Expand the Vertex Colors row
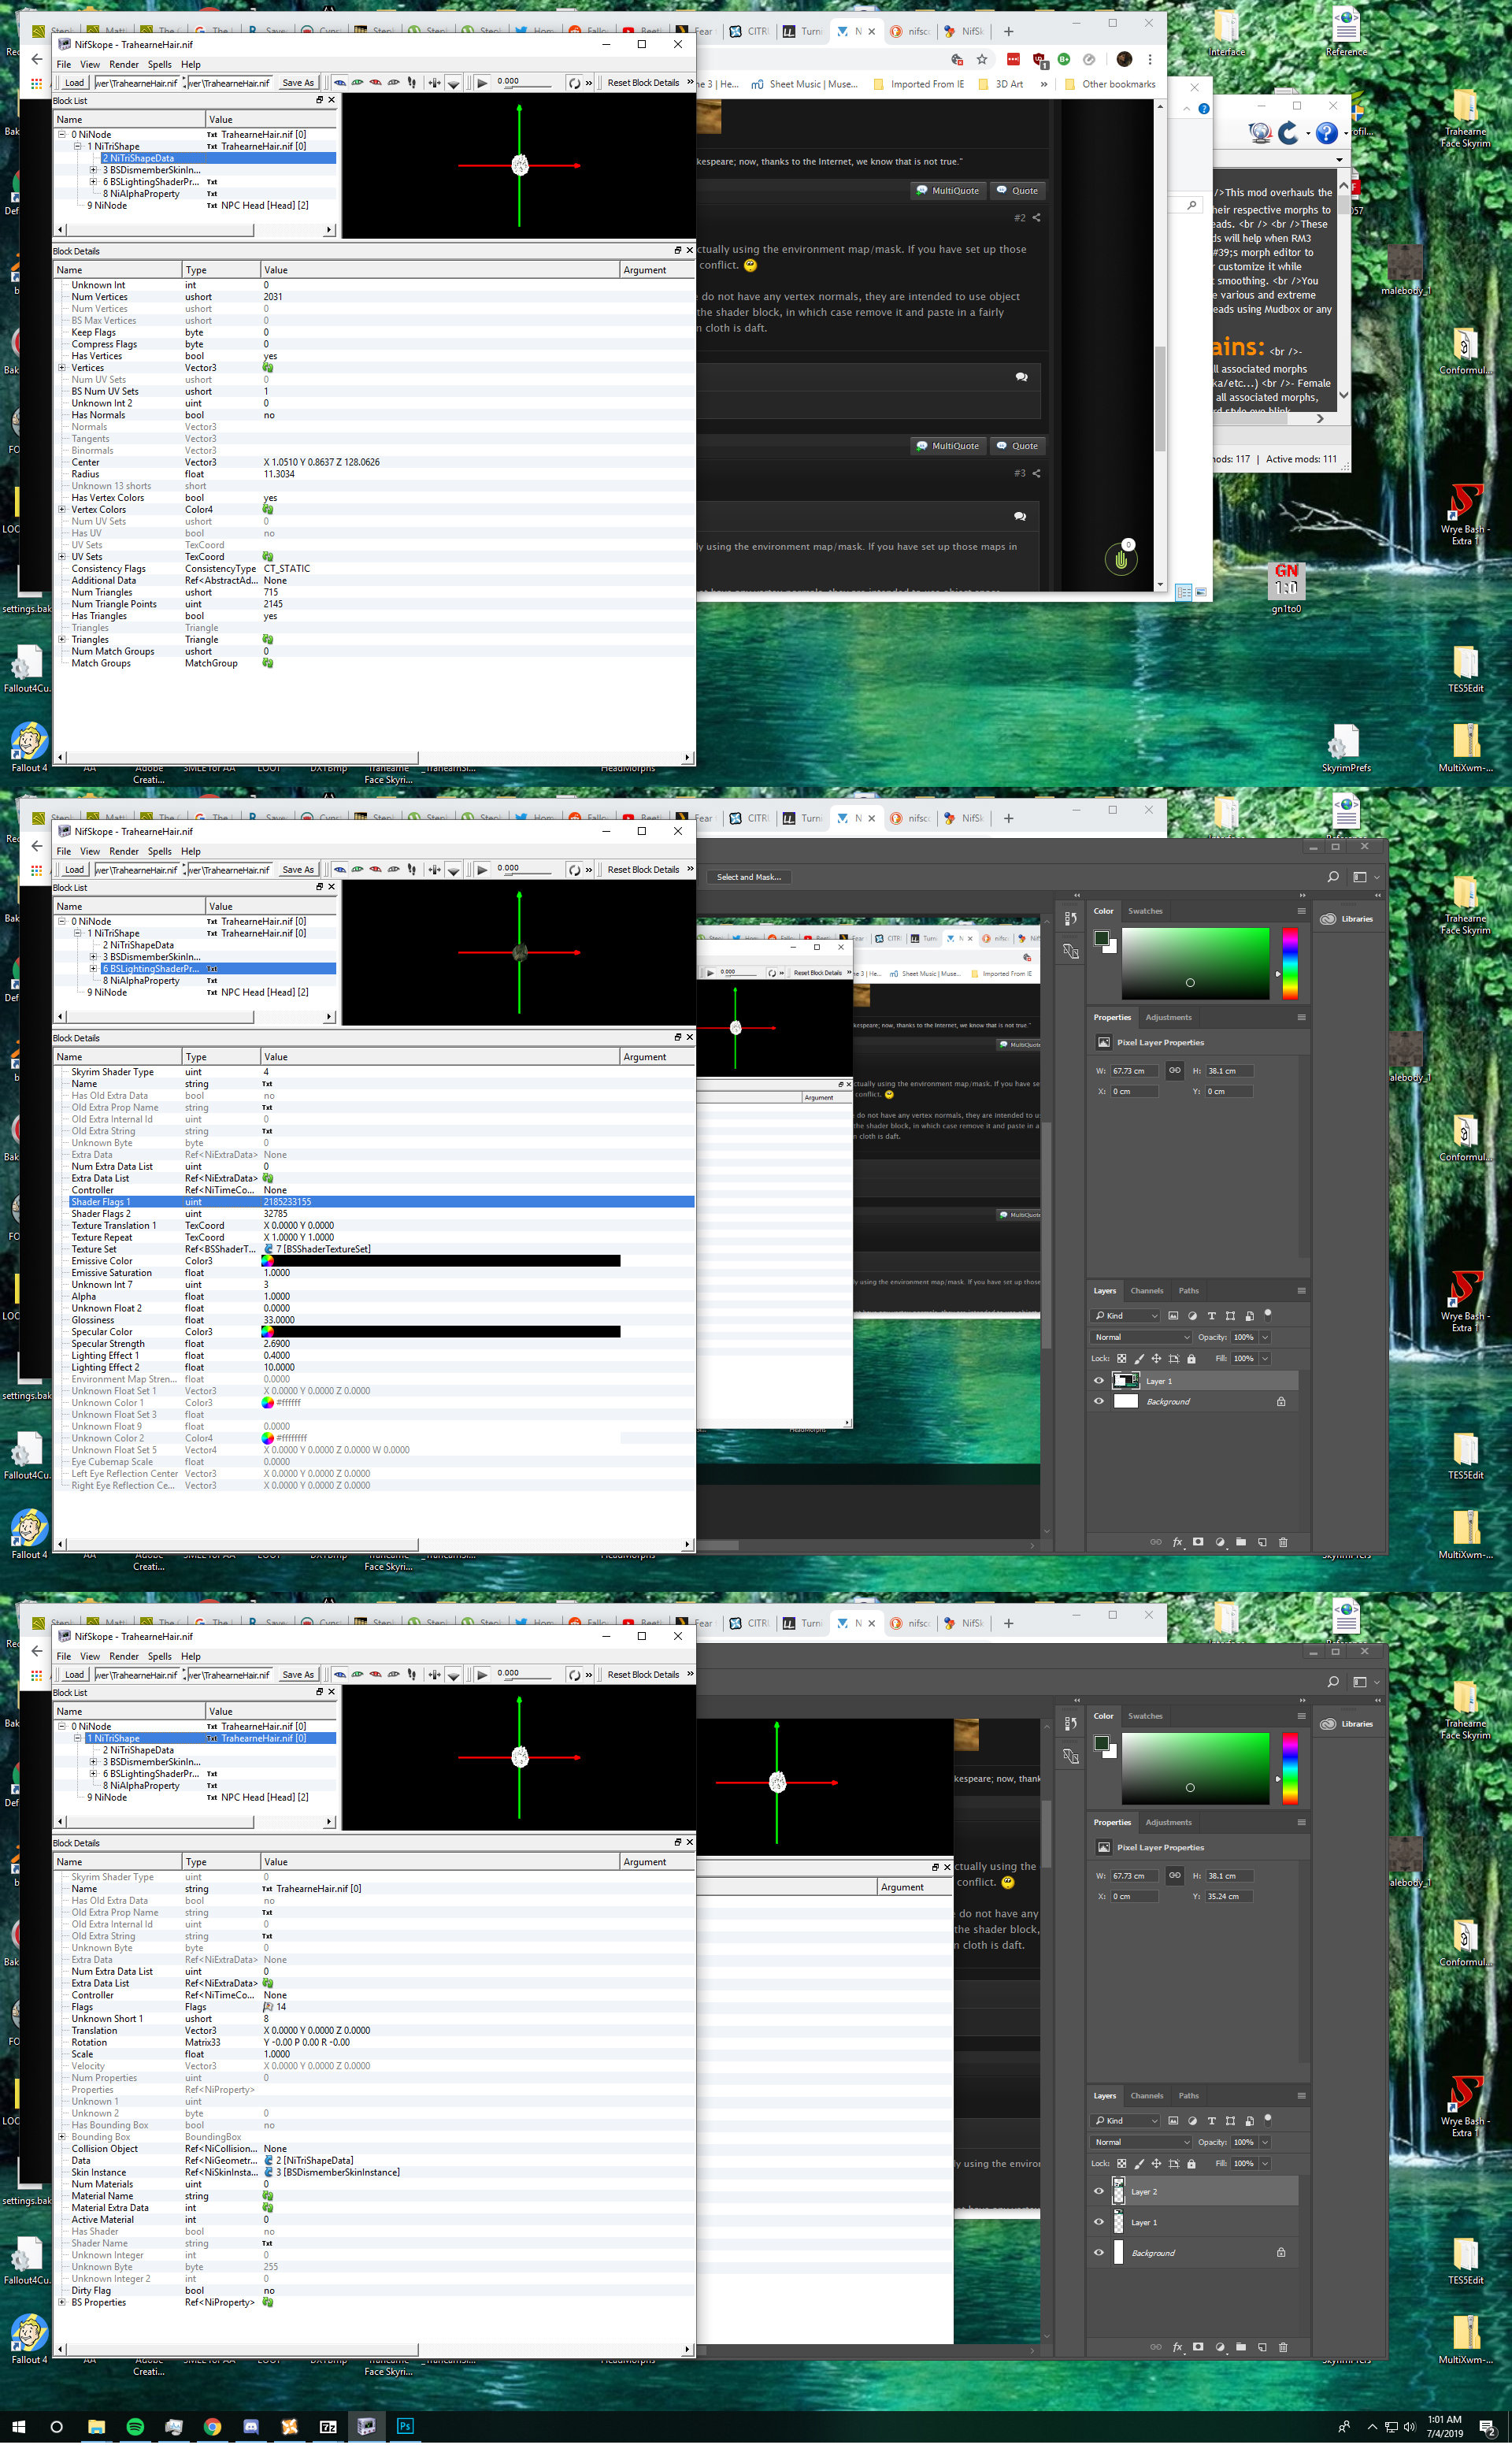1512x2456 pixels. point(62,509)
